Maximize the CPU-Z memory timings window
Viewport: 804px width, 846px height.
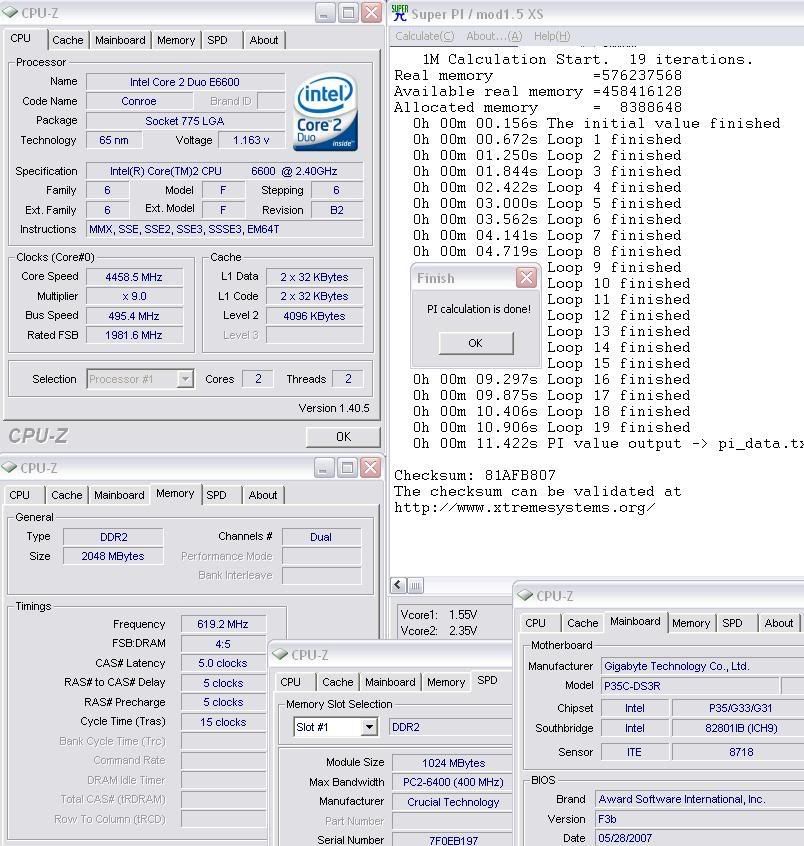[347, 468]
